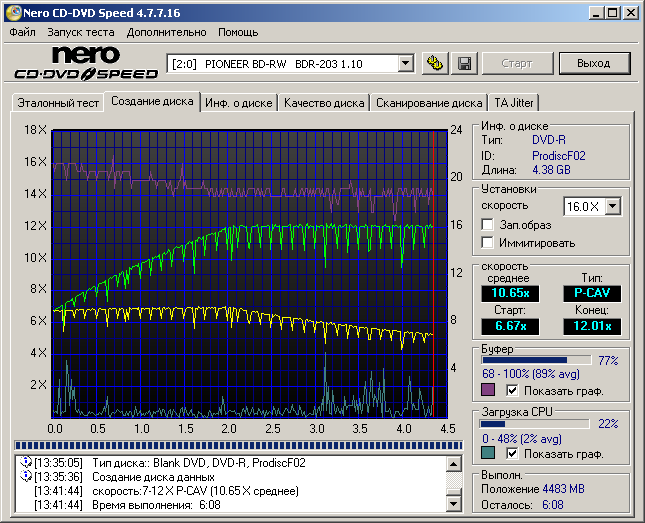This screenshot has width=645, height=523.
Task: Click the 0 - 48% (2% avg) text
Action: coord(522,439)
